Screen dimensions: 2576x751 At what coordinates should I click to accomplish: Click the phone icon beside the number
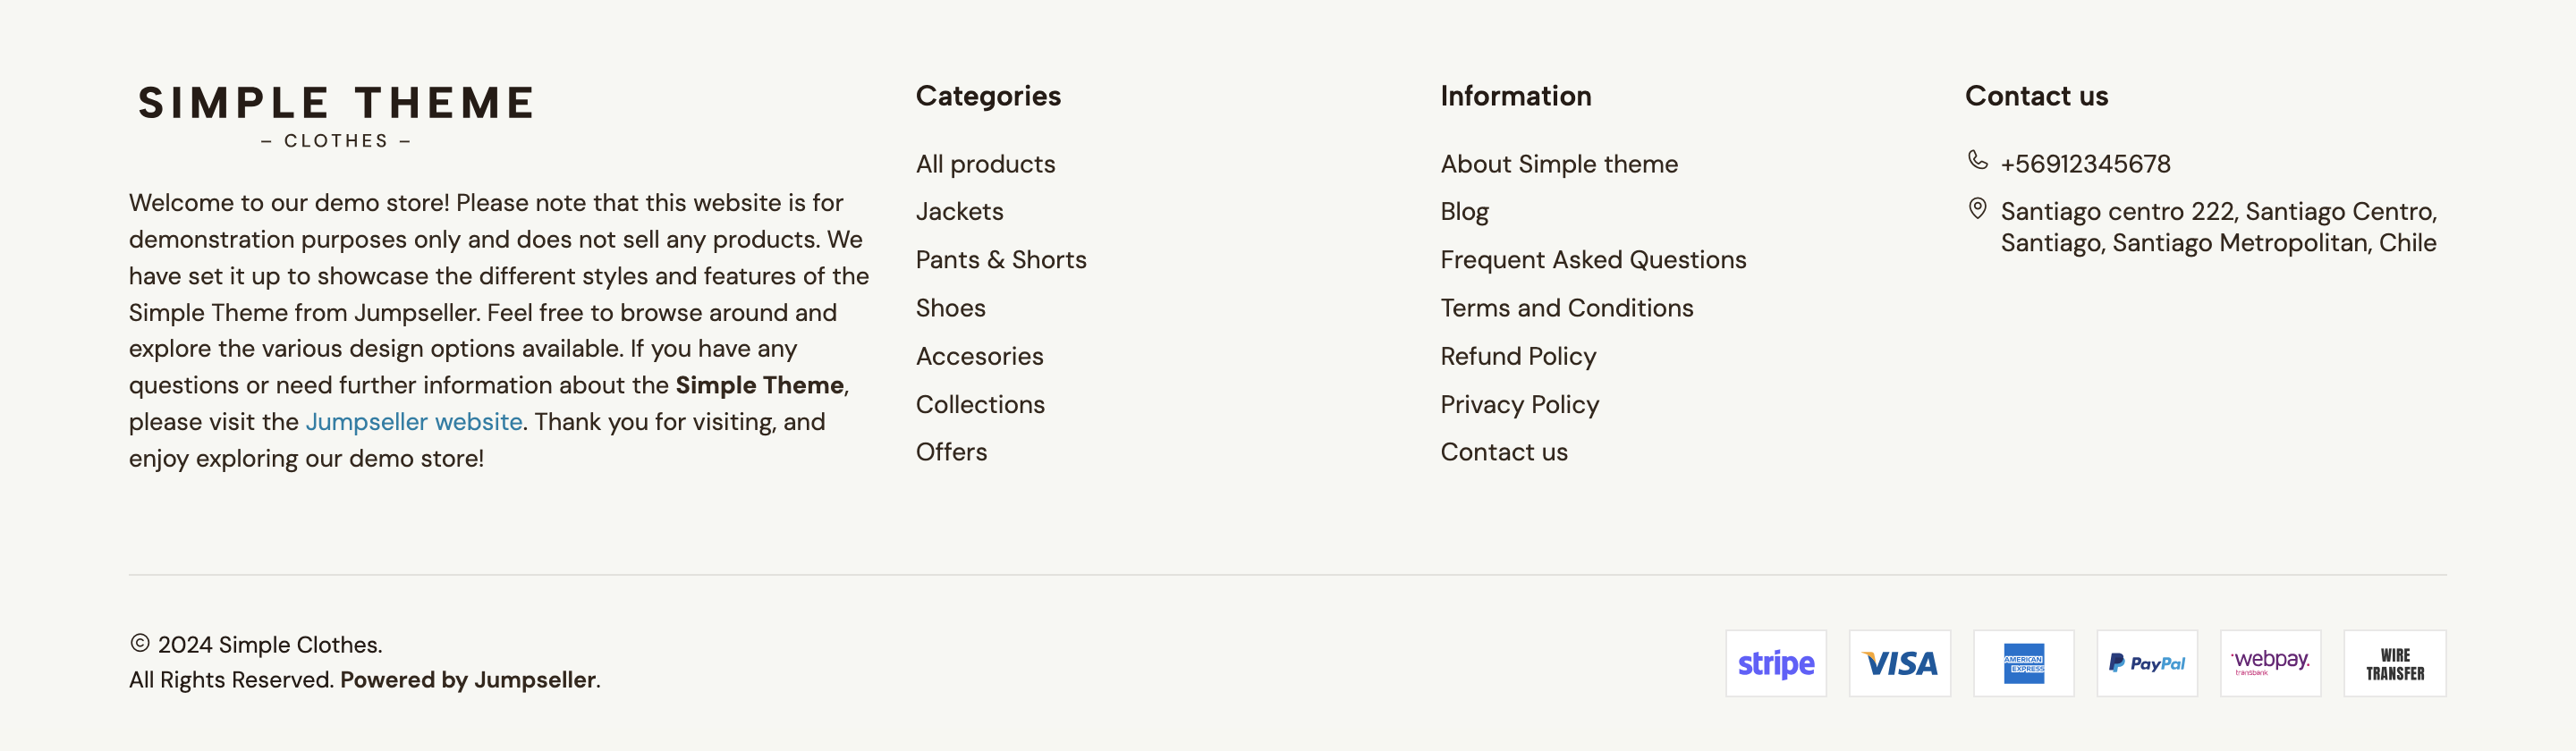coord(1977,160)
